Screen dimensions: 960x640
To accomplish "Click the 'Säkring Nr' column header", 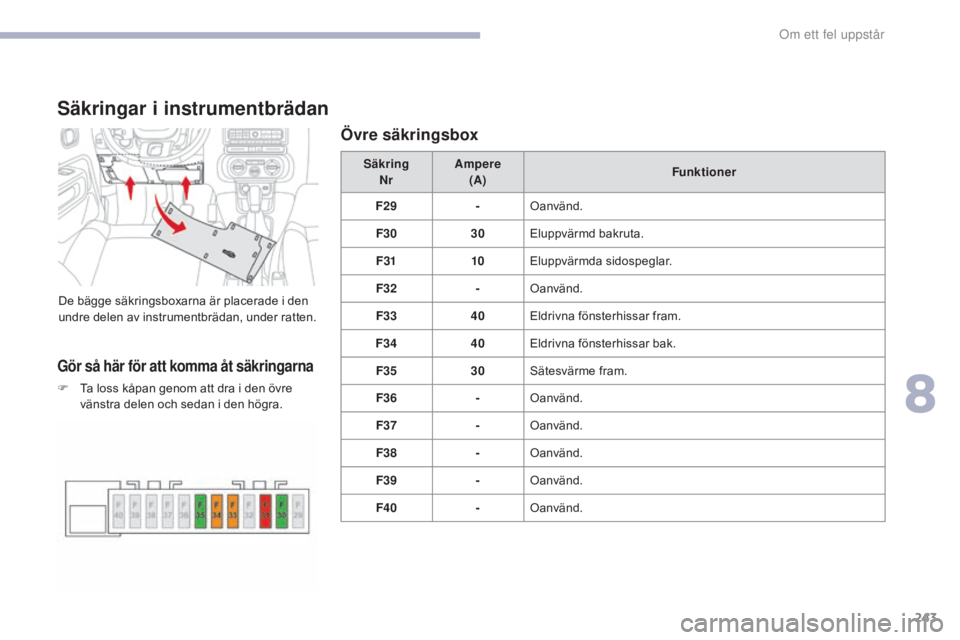I will (x=386, y=172).
